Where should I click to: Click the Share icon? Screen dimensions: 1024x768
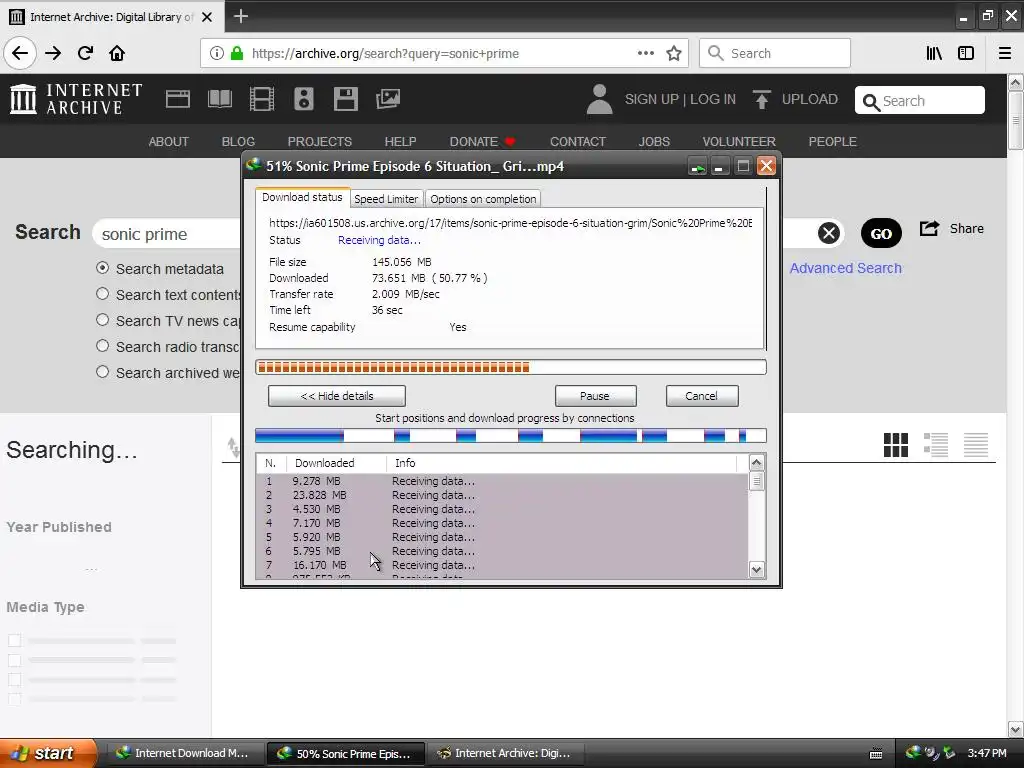(929, 229)
